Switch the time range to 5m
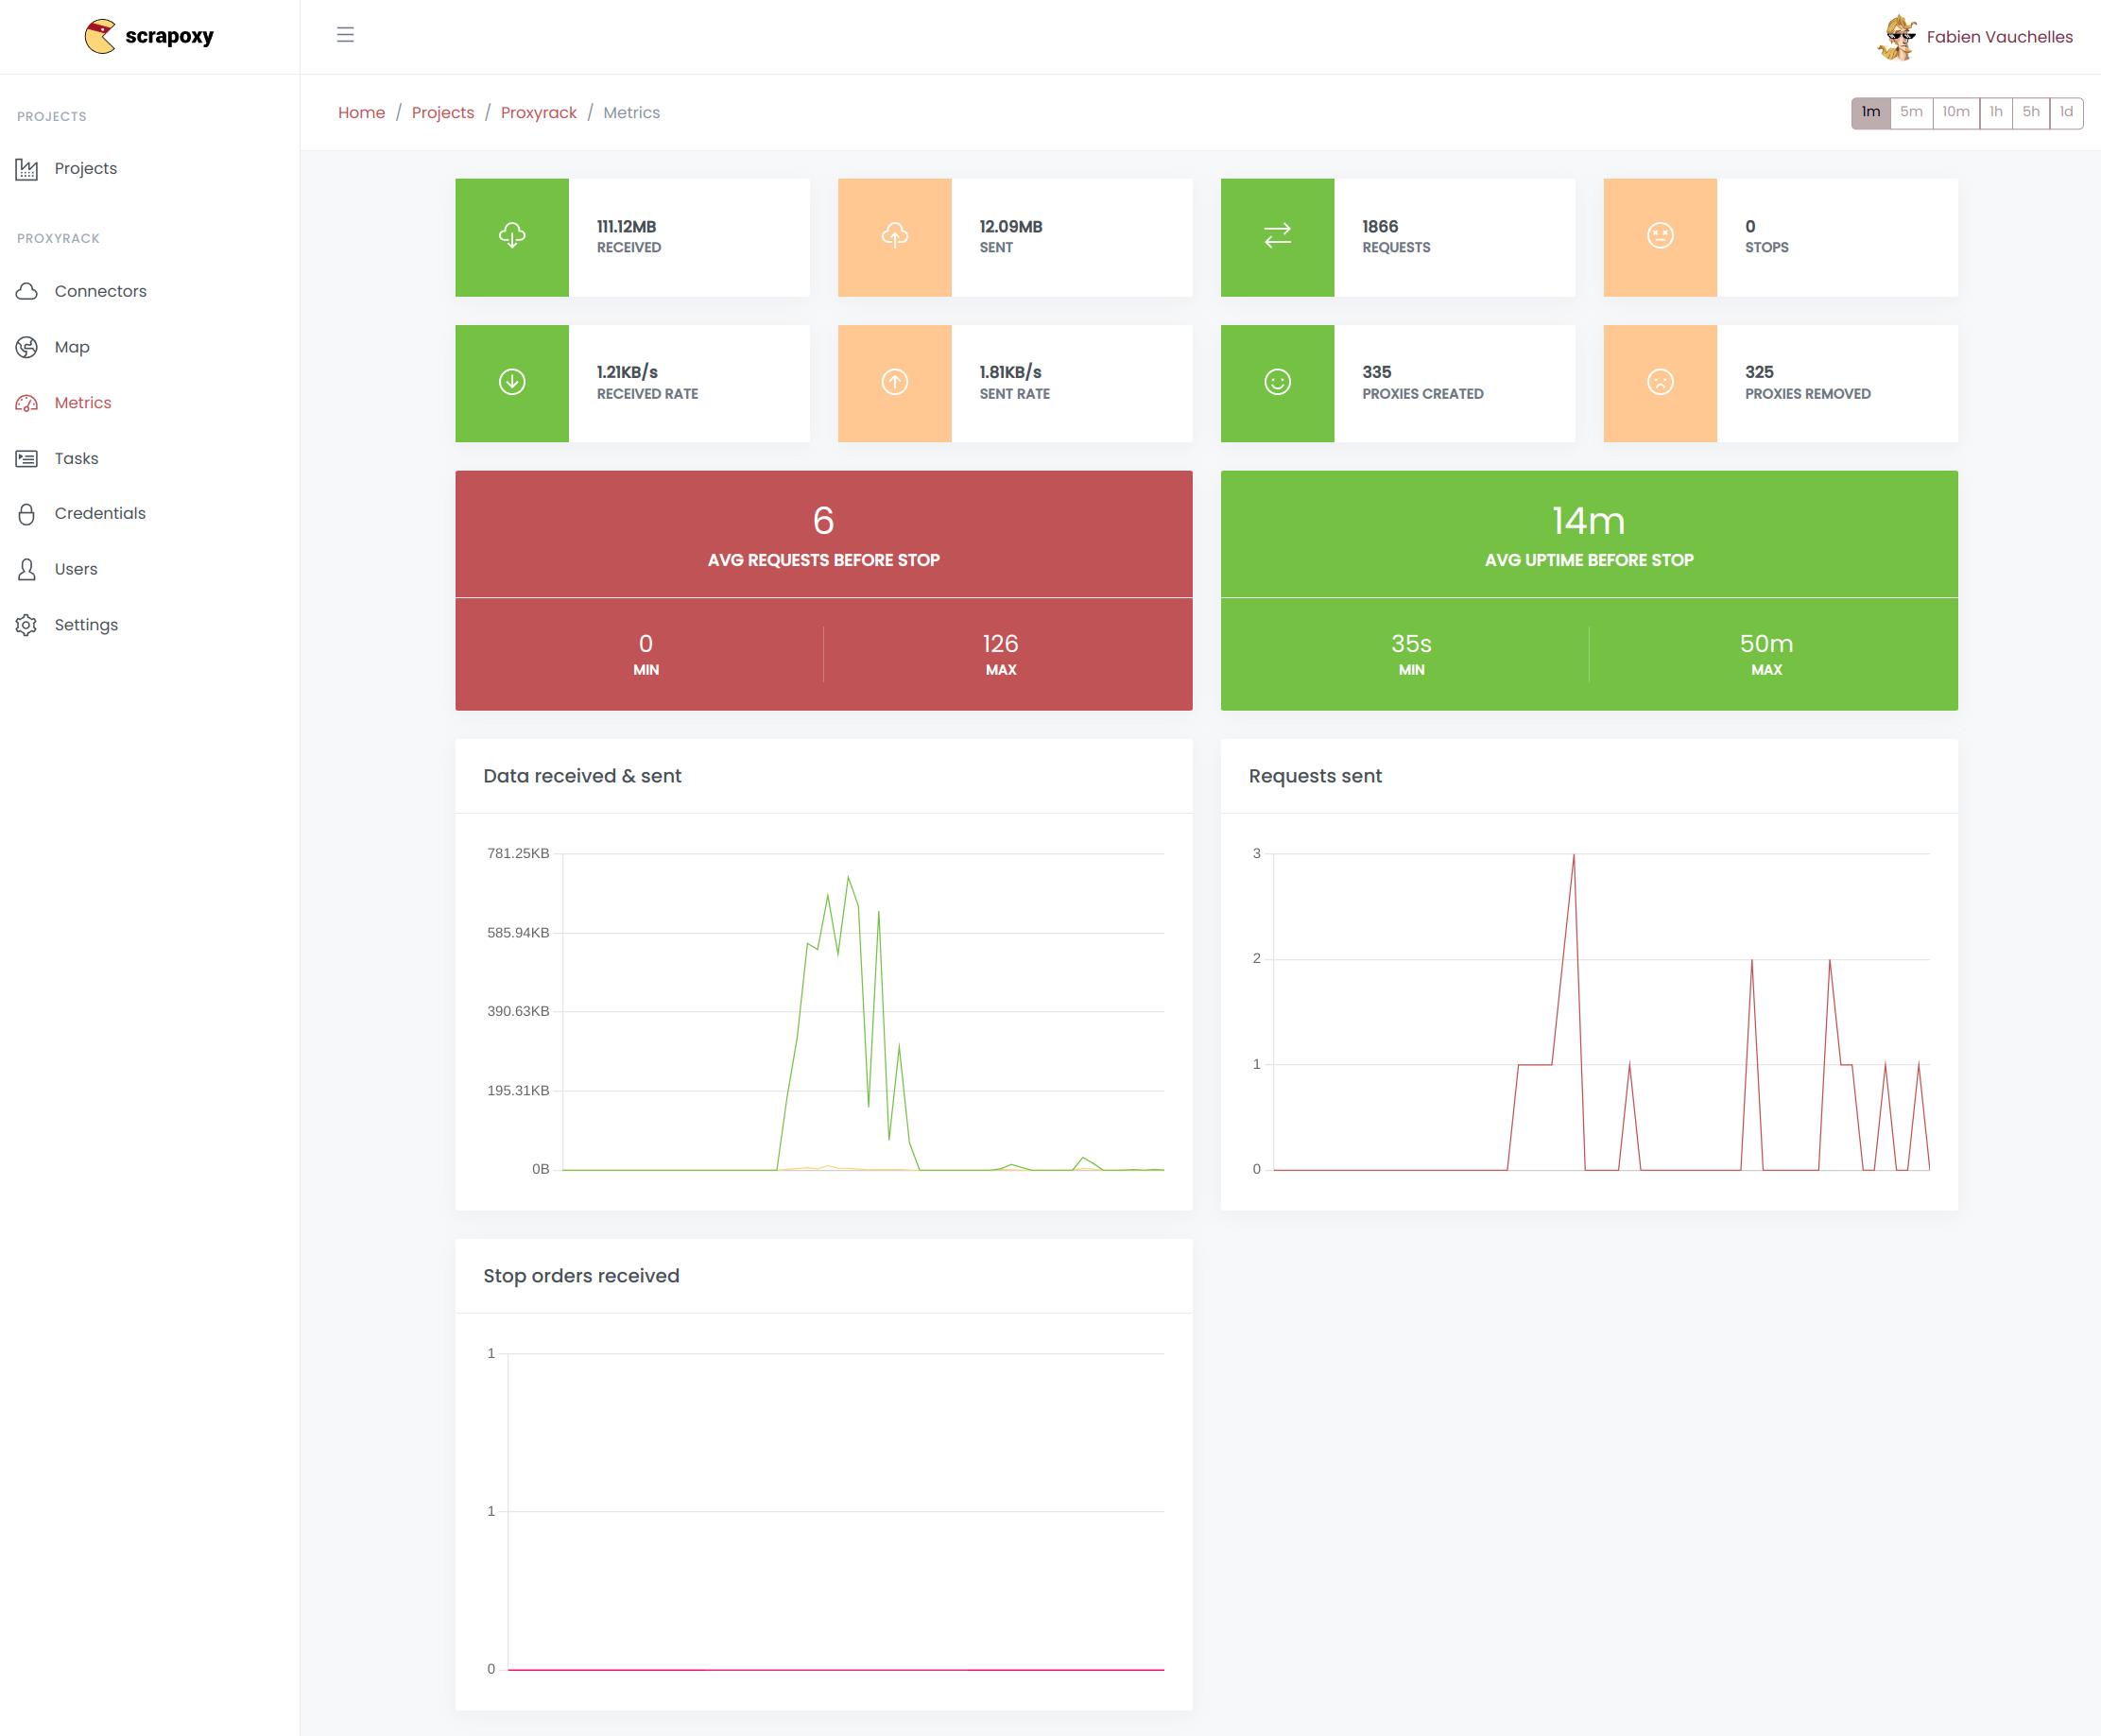The image size is (2101, 1736). (1911, 113)
